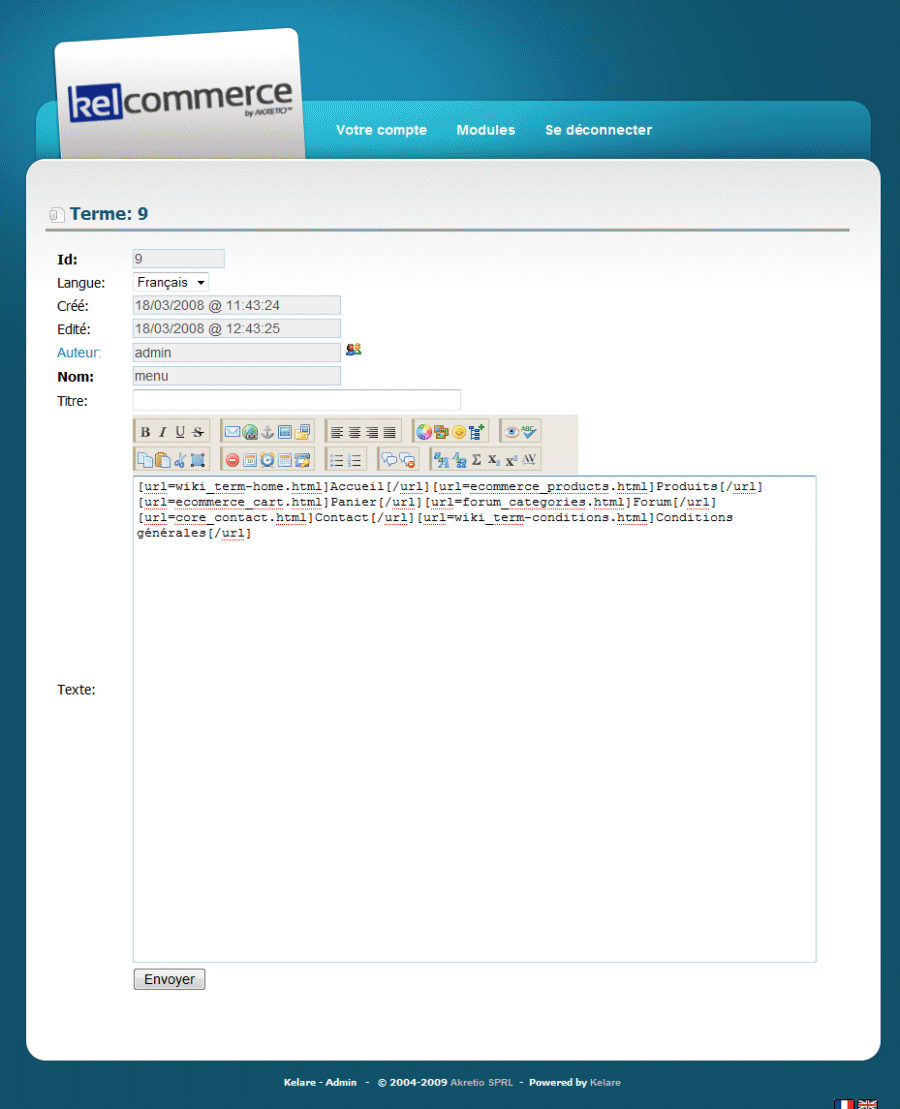900x1109 pixels.
Task: Insert anchor using the anchor icon
Action: [x=267, y=432]
